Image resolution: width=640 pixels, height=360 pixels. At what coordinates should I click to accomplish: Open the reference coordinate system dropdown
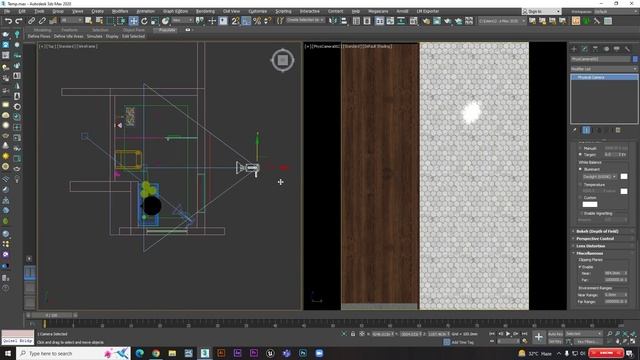coord(182,20)
